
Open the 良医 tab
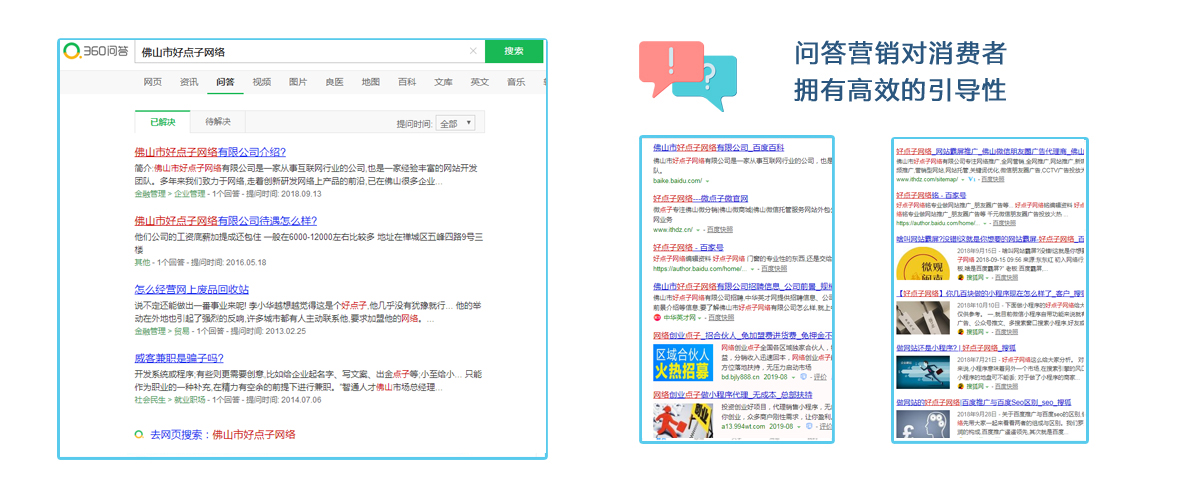click(x=334, y=82)
